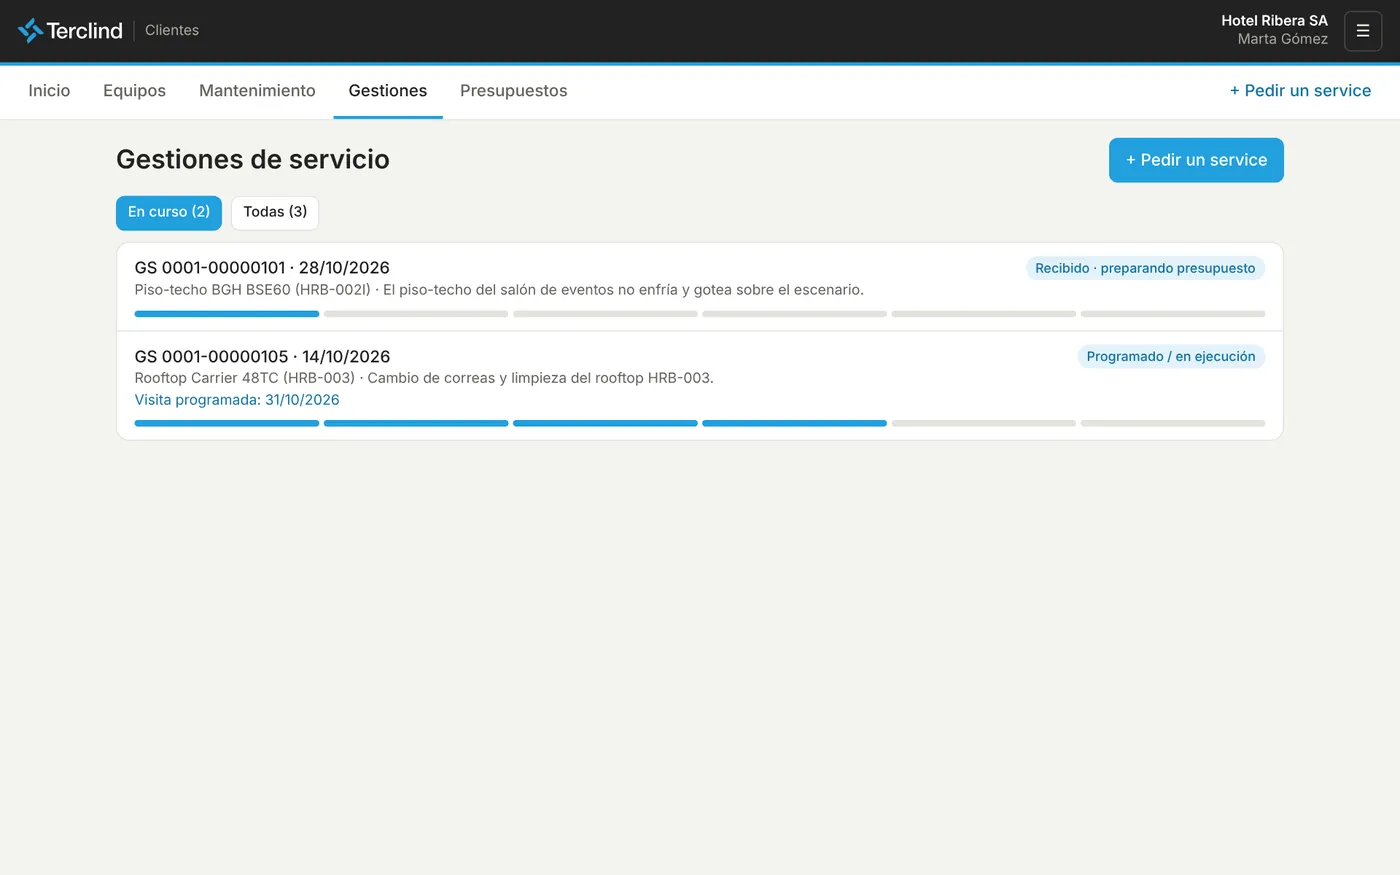
Task: Filter by 'En curso (2)'
Action: point(169,212)
